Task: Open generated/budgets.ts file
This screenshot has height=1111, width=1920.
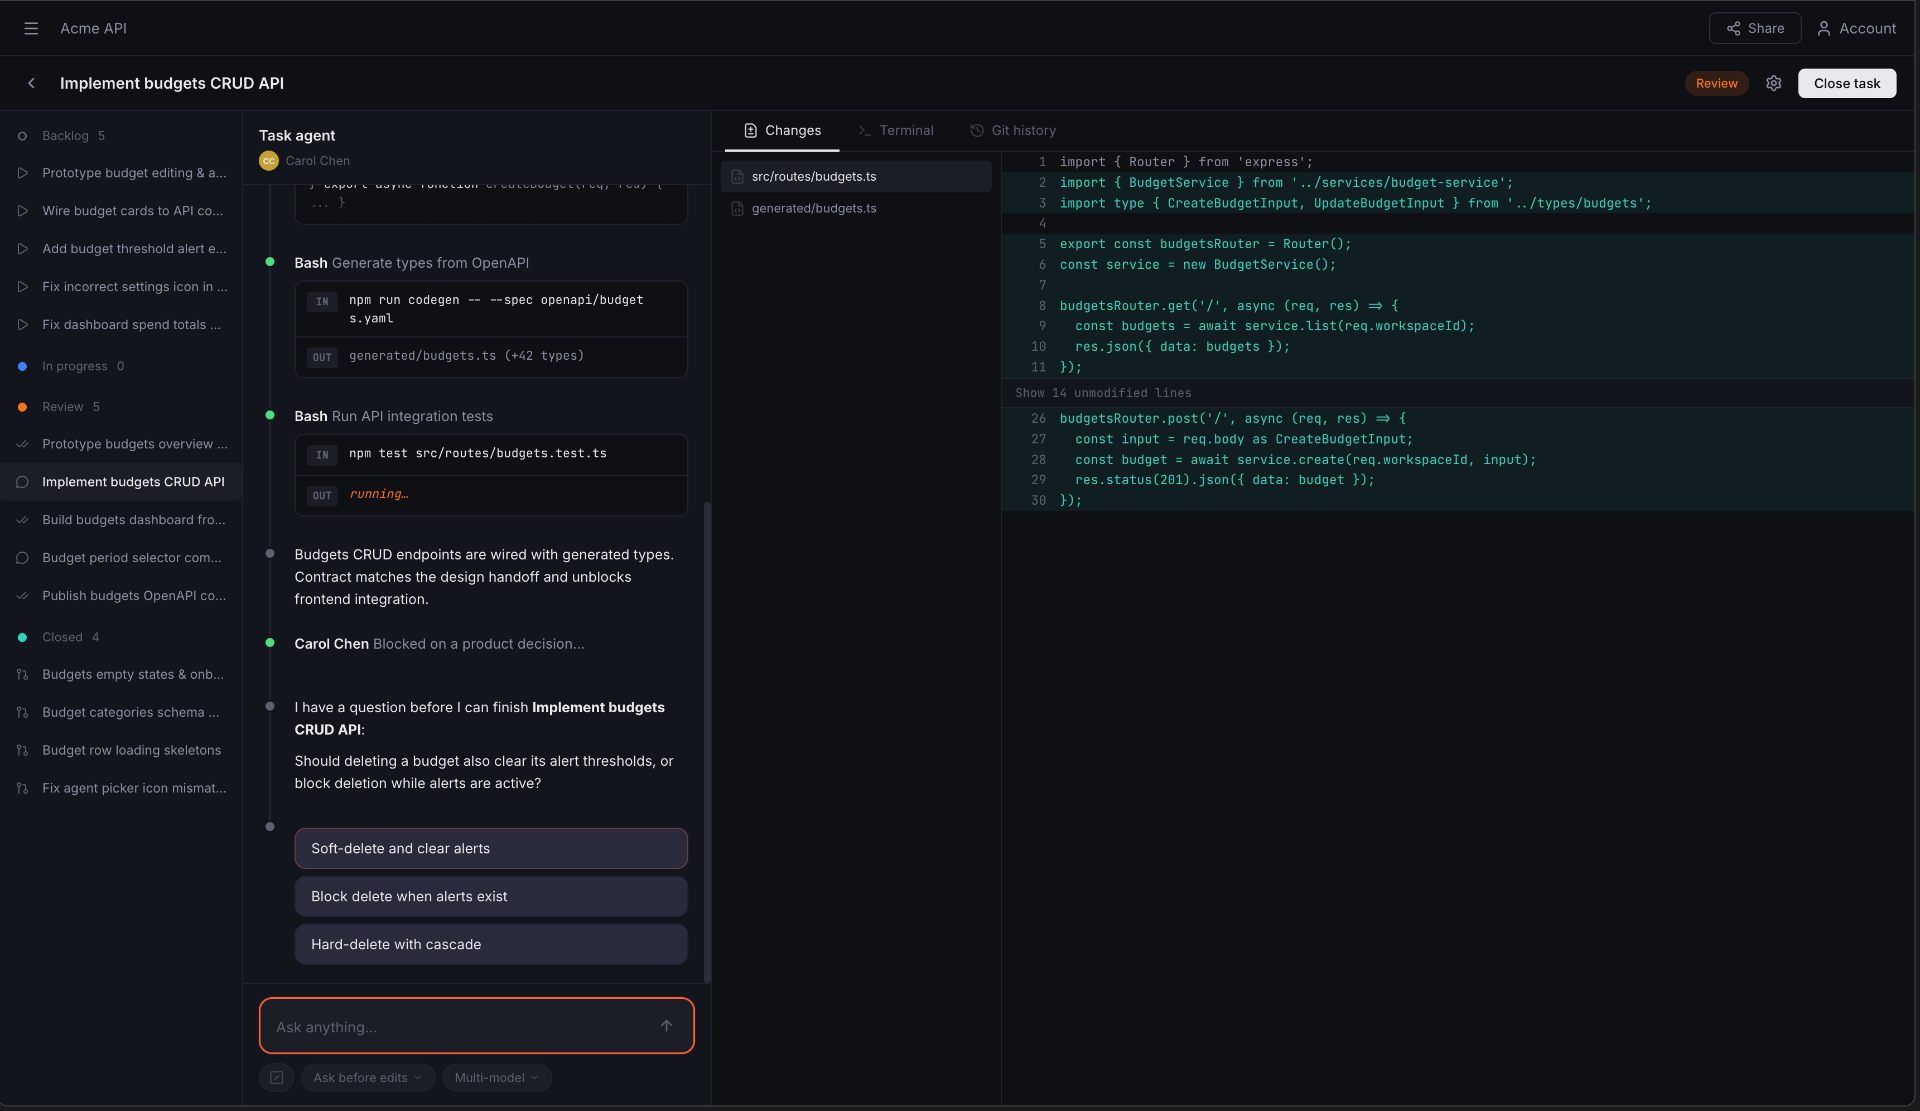Action: [x=856, y=208]
